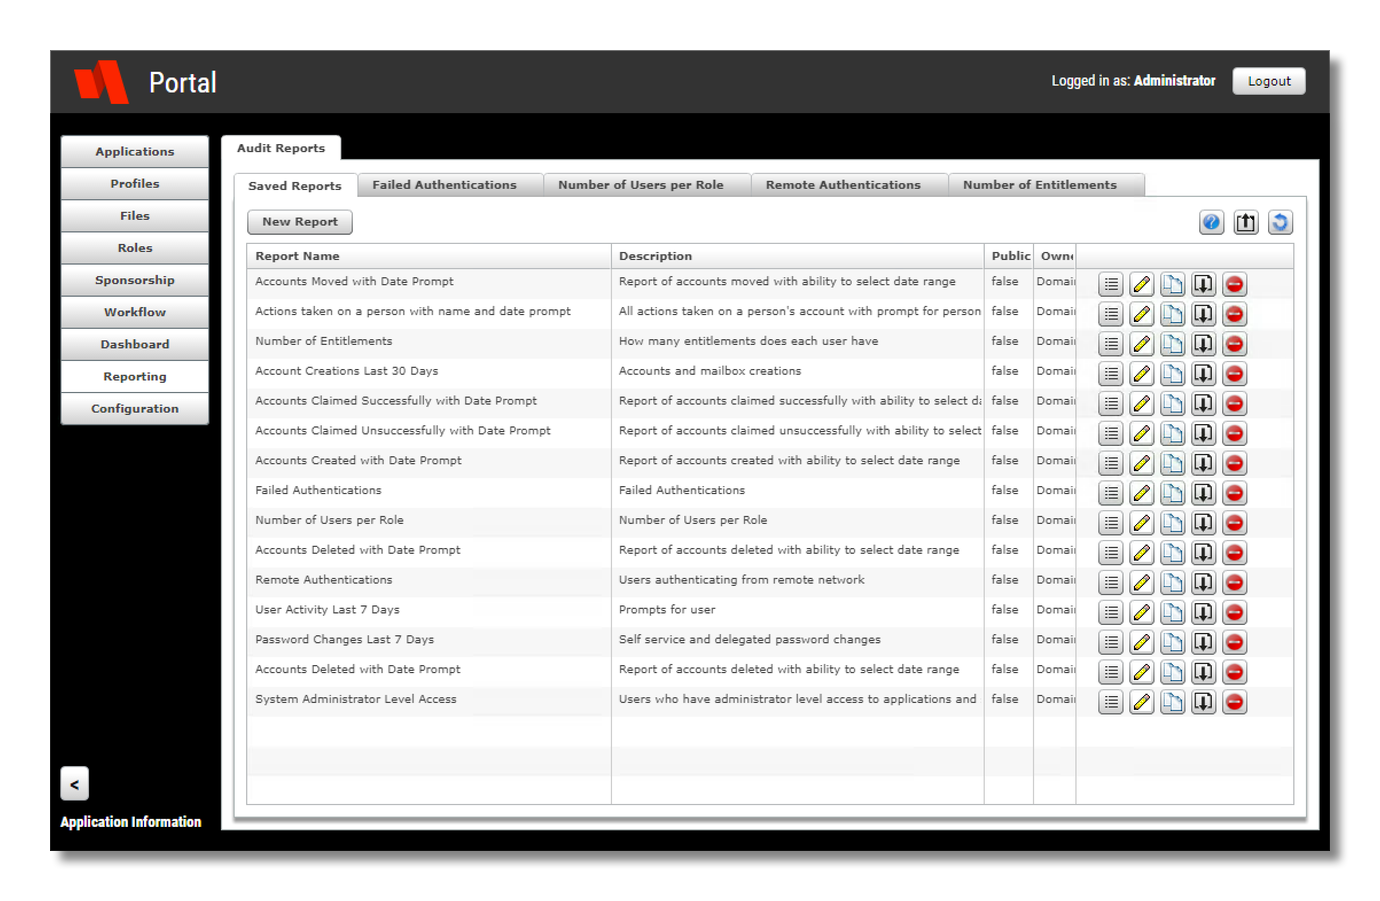Download the Accounts Created with Date Prompt report
Screen dimensions: 1380x901
pos(1203,462)
